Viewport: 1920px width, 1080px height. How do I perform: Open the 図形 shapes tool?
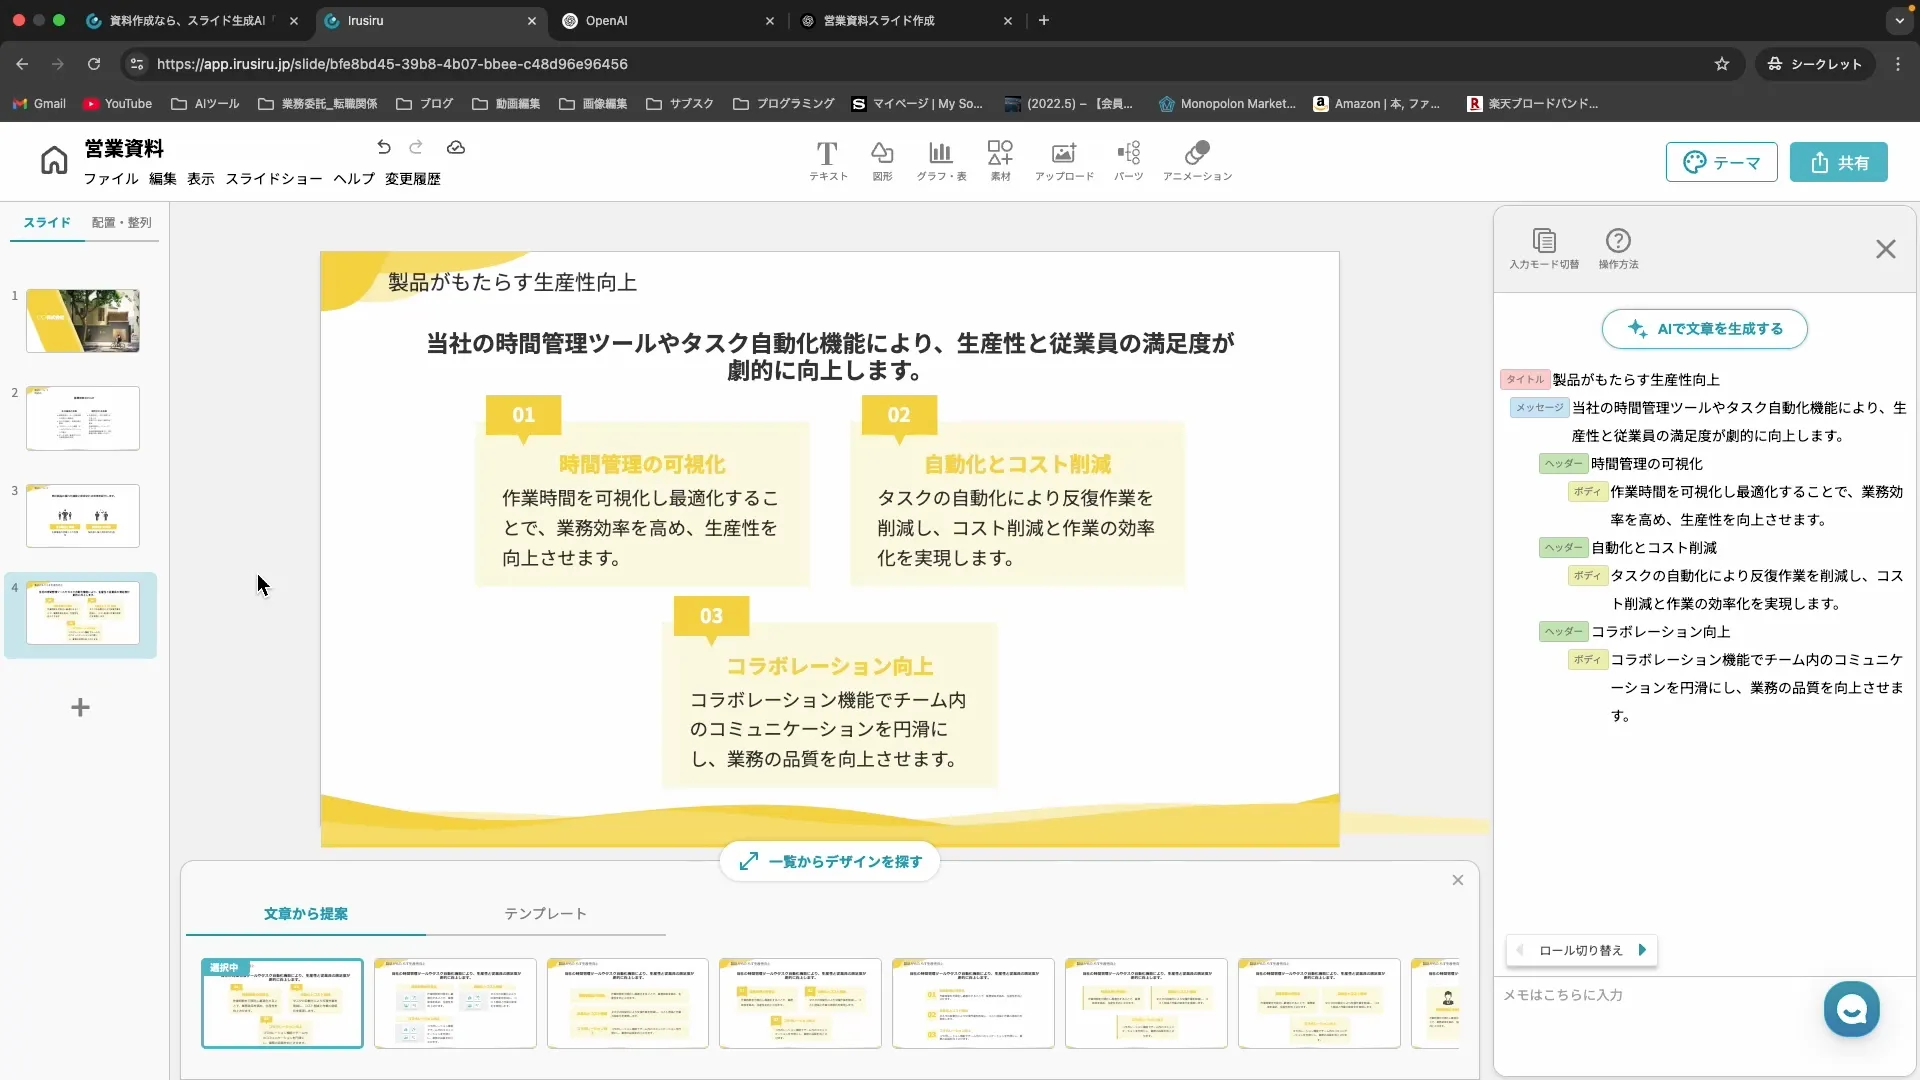882,160
